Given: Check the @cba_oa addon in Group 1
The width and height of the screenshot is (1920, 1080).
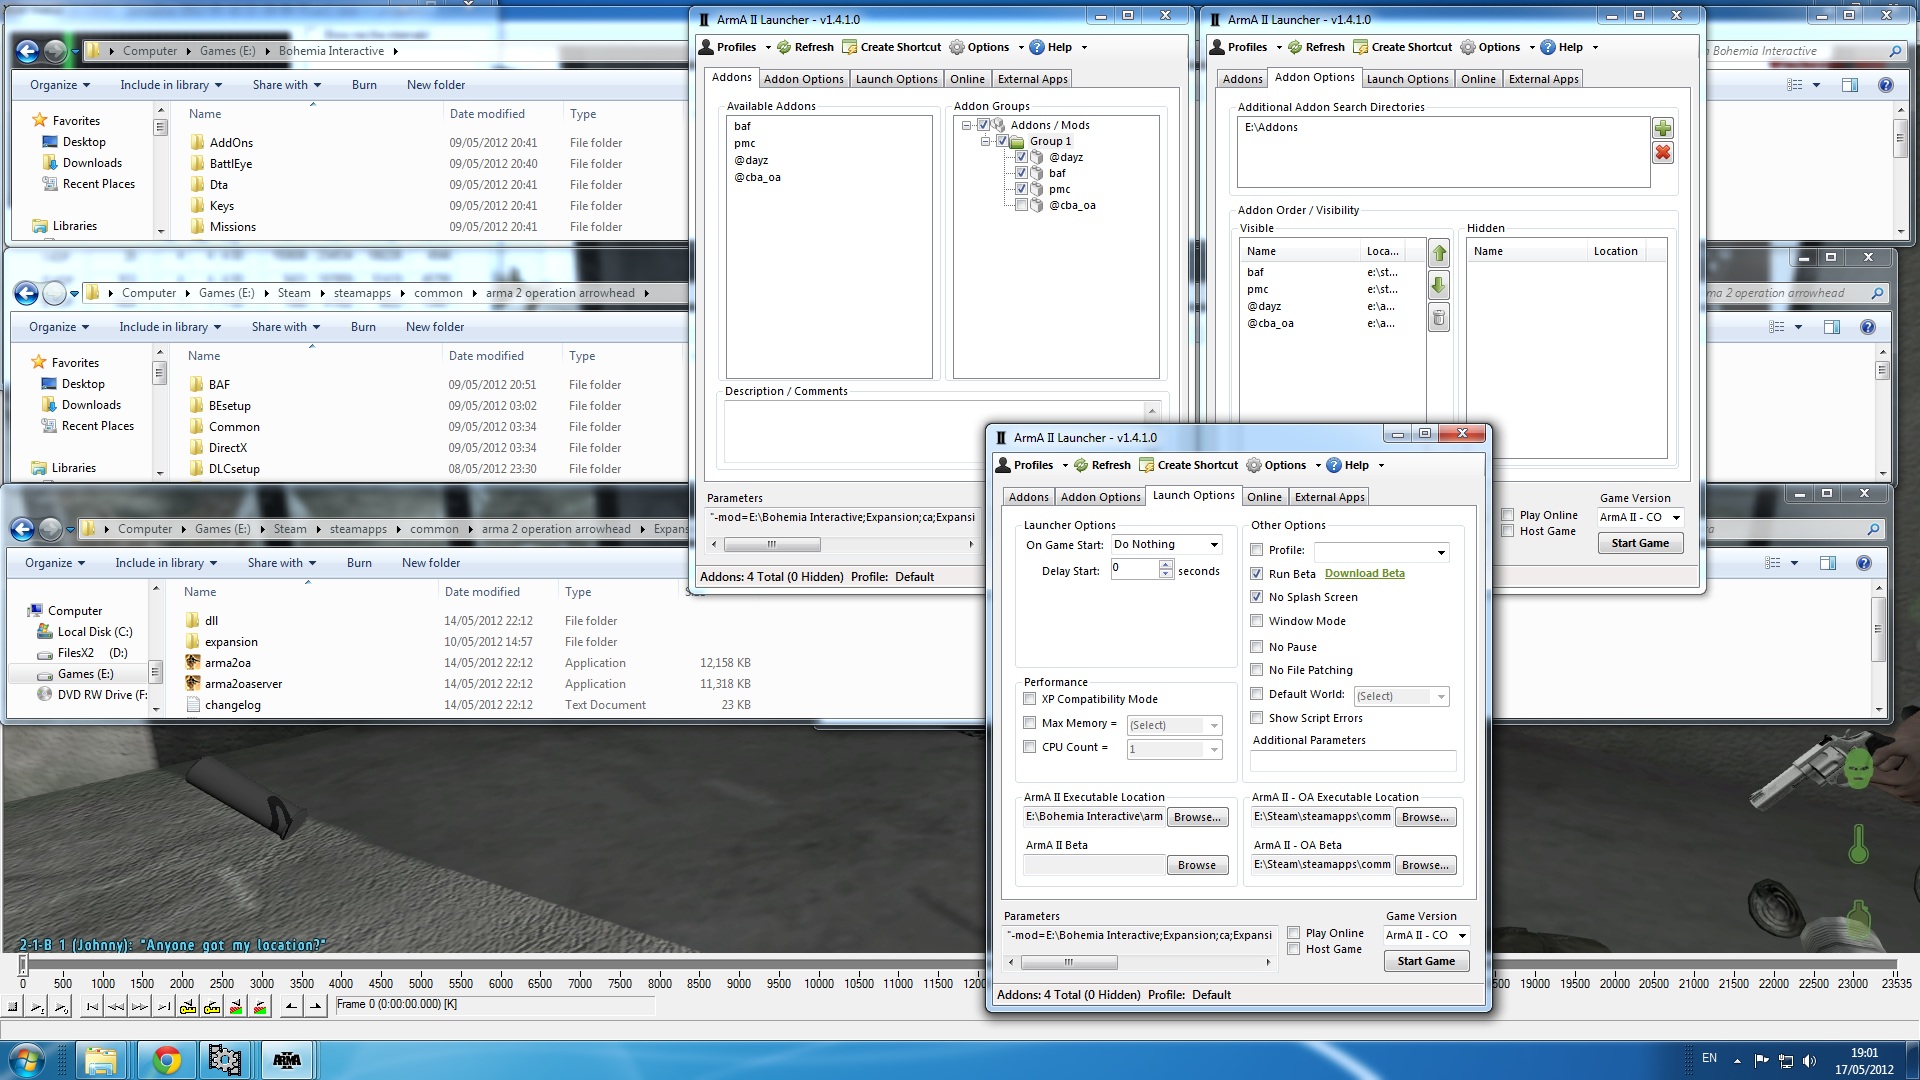Looking at the screenshot, I should click(x=1021, y=205).
